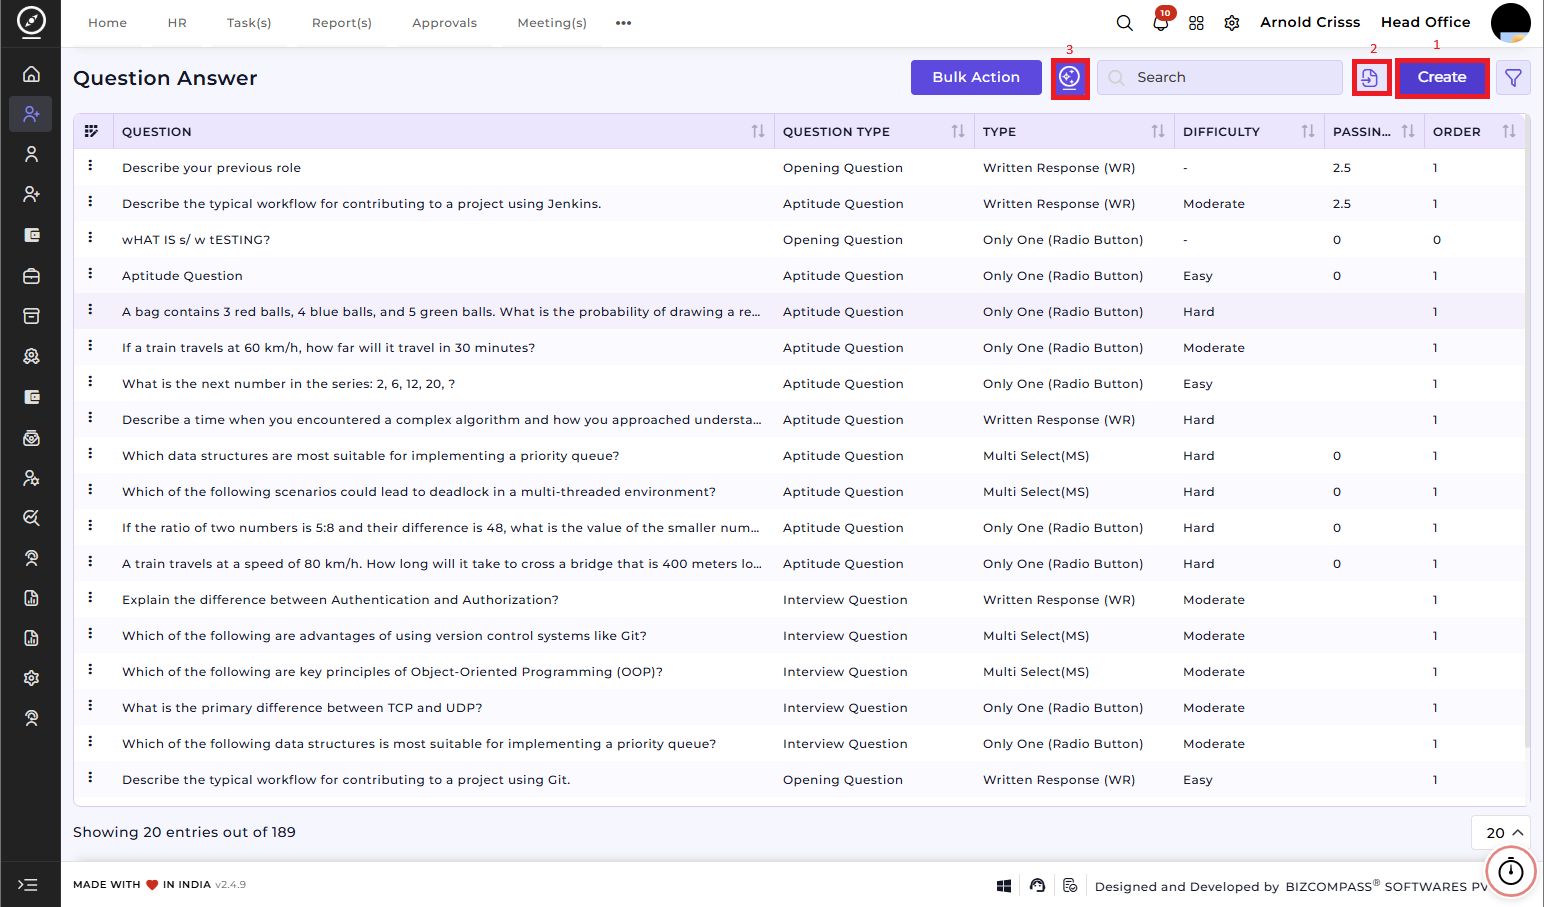Sort by the DIFFICULTY column arrows
This screenshot has height=907, width=1544.
click(1308, 131)
